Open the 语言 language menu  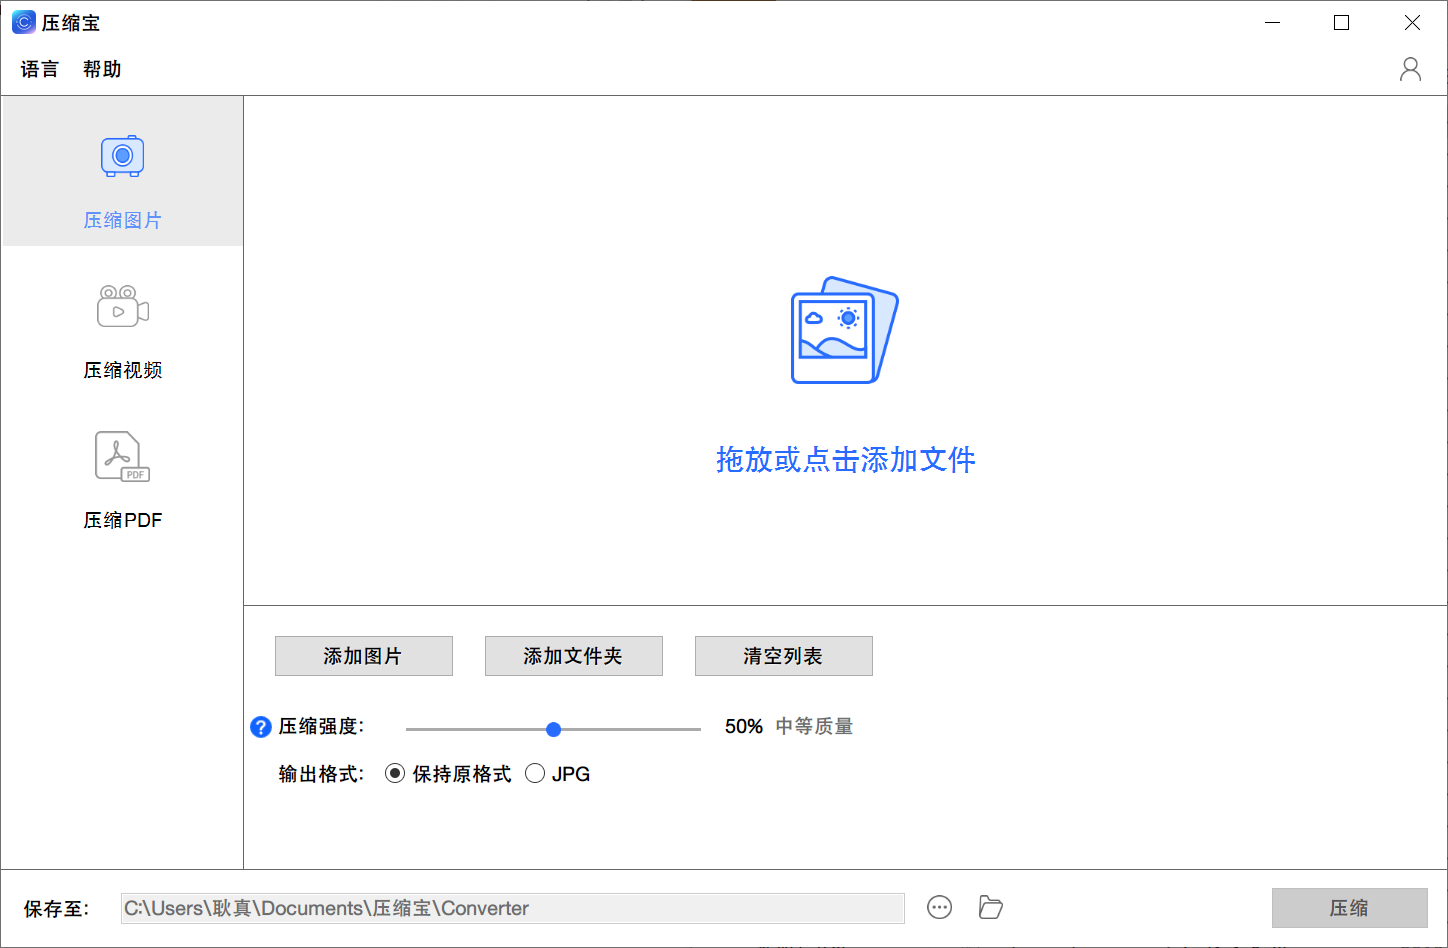[x=39, y=68]
